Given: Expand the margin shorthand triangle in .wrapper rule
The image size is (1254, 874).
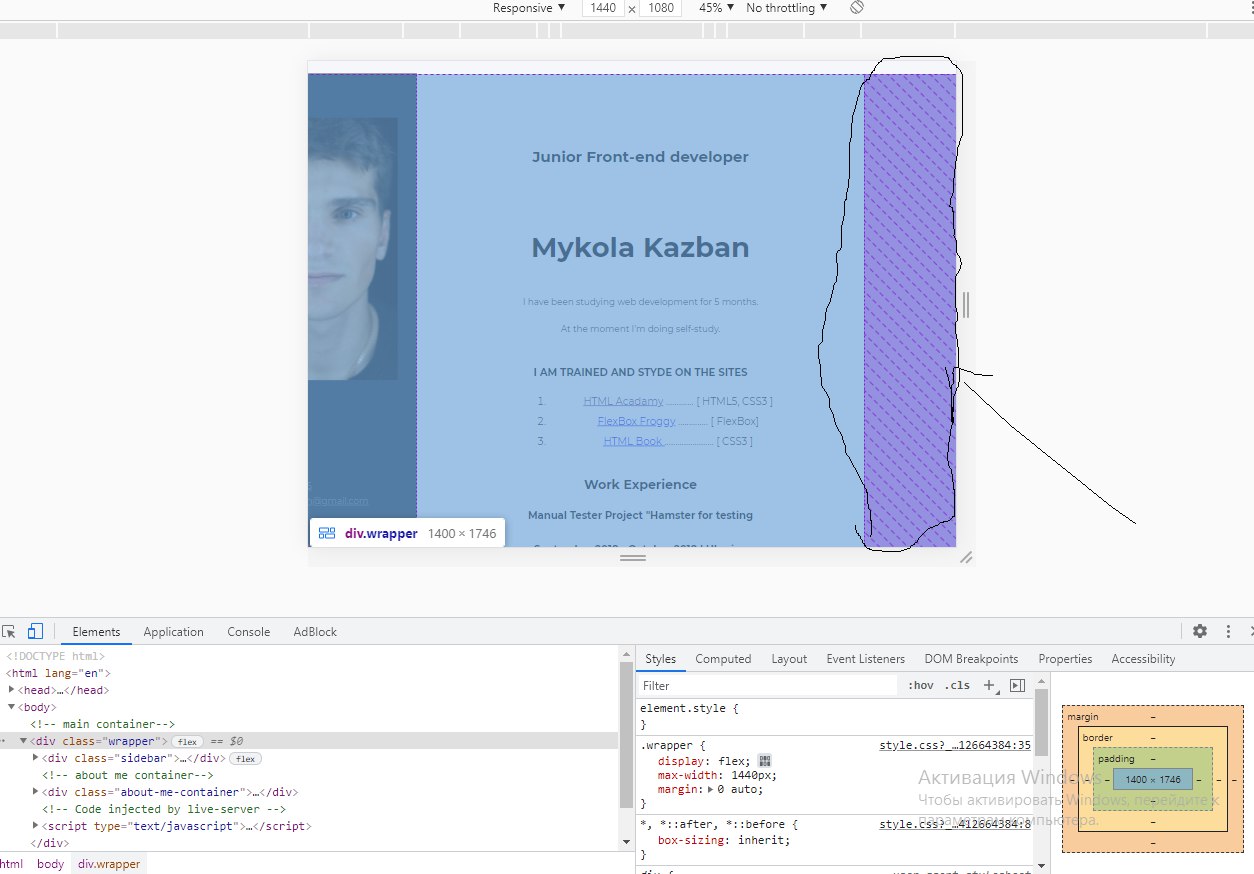Looking at the screenshot, I should (710, 789).
